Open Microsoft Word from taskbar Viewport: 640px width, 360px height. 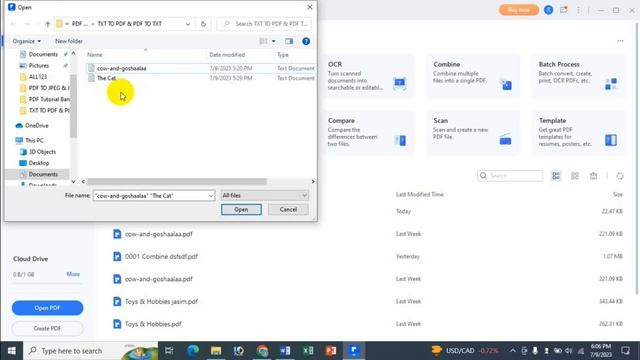tap(285, 351)
